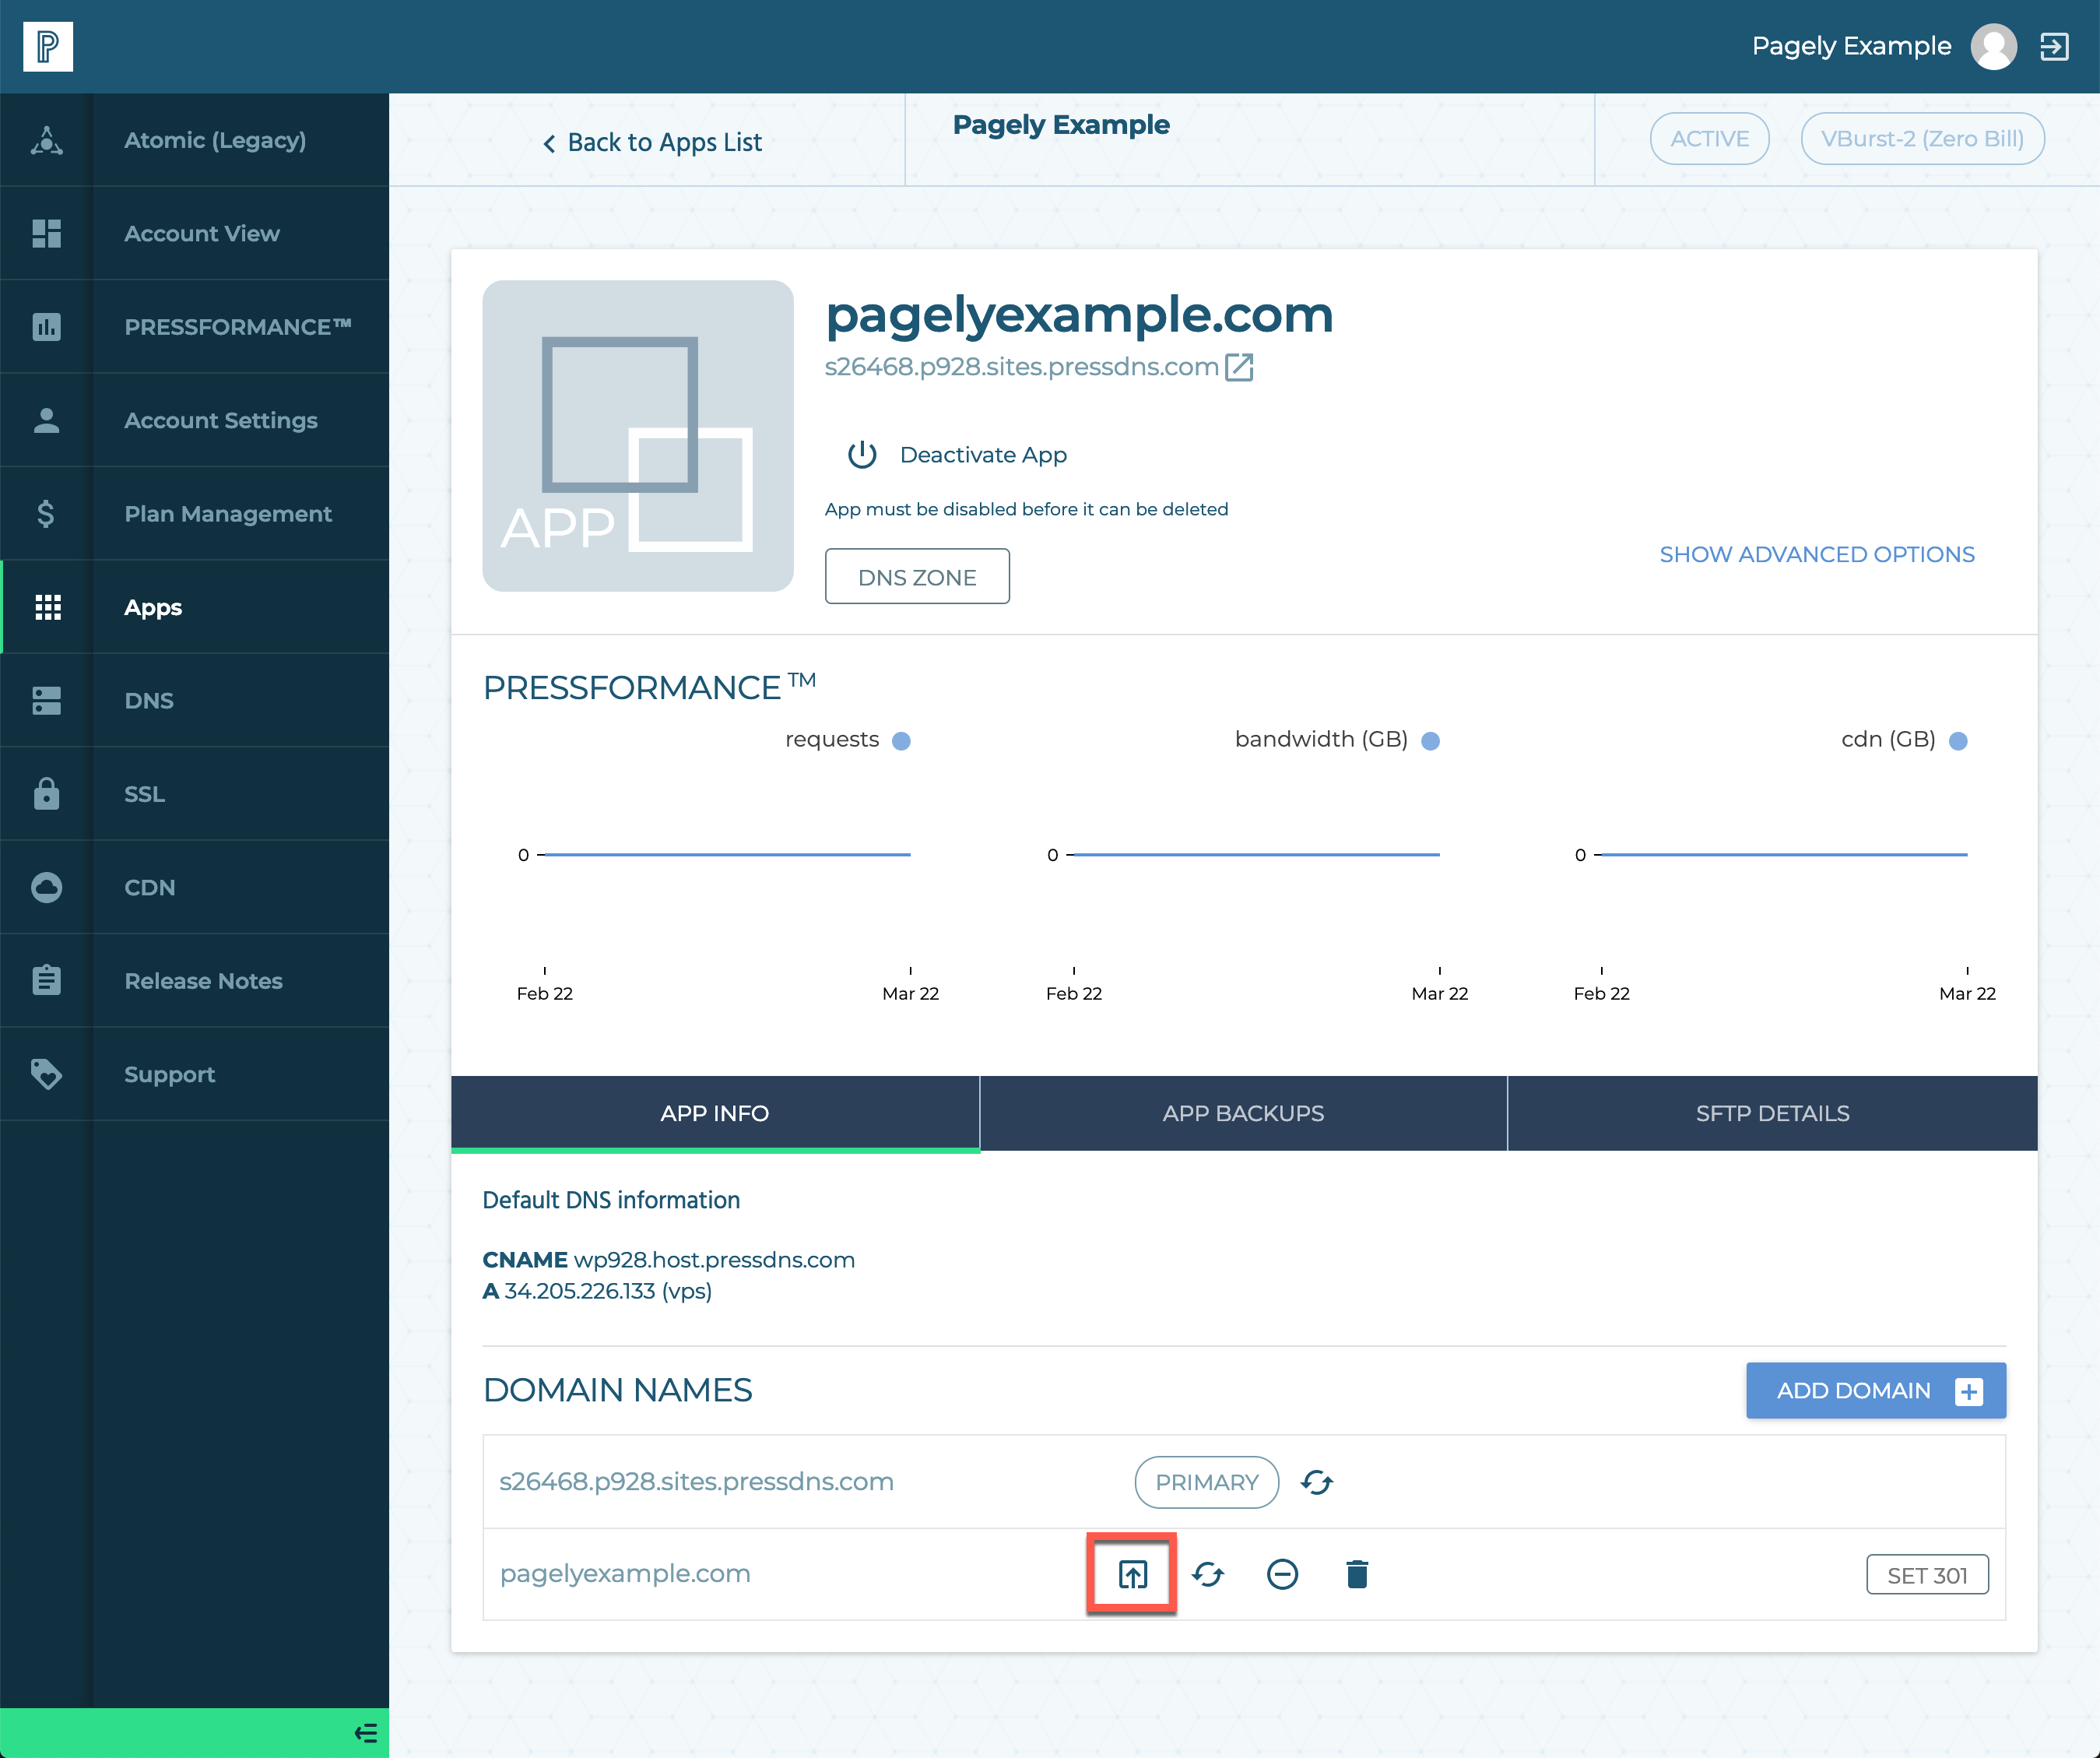
Task: Click the Deactivate App power icon
Action: [x=862, y=455]
